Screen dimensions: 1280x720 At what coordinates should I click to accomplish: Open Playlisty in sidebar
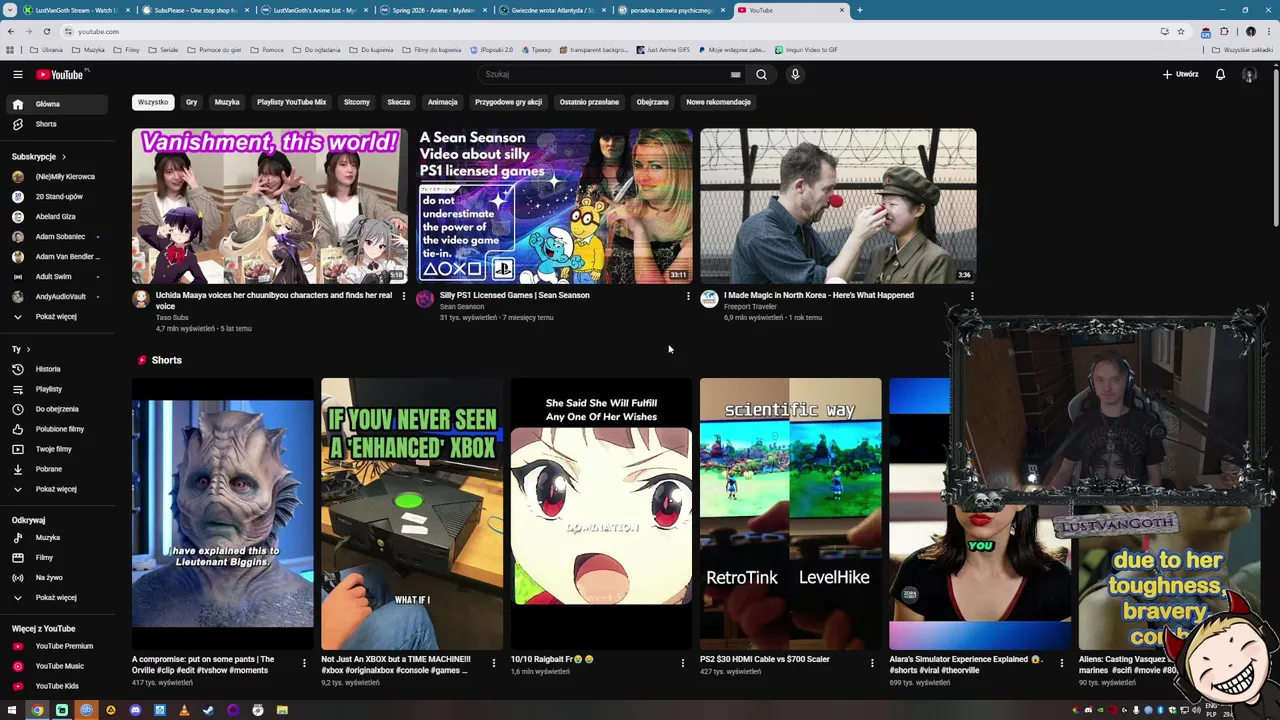click(x=55, y=389)
